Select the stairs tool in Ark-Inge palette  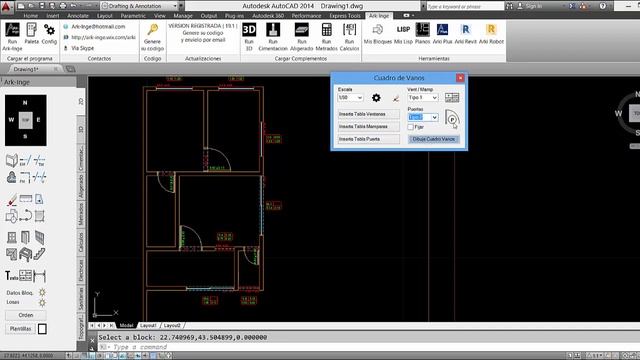pos(39,254)
